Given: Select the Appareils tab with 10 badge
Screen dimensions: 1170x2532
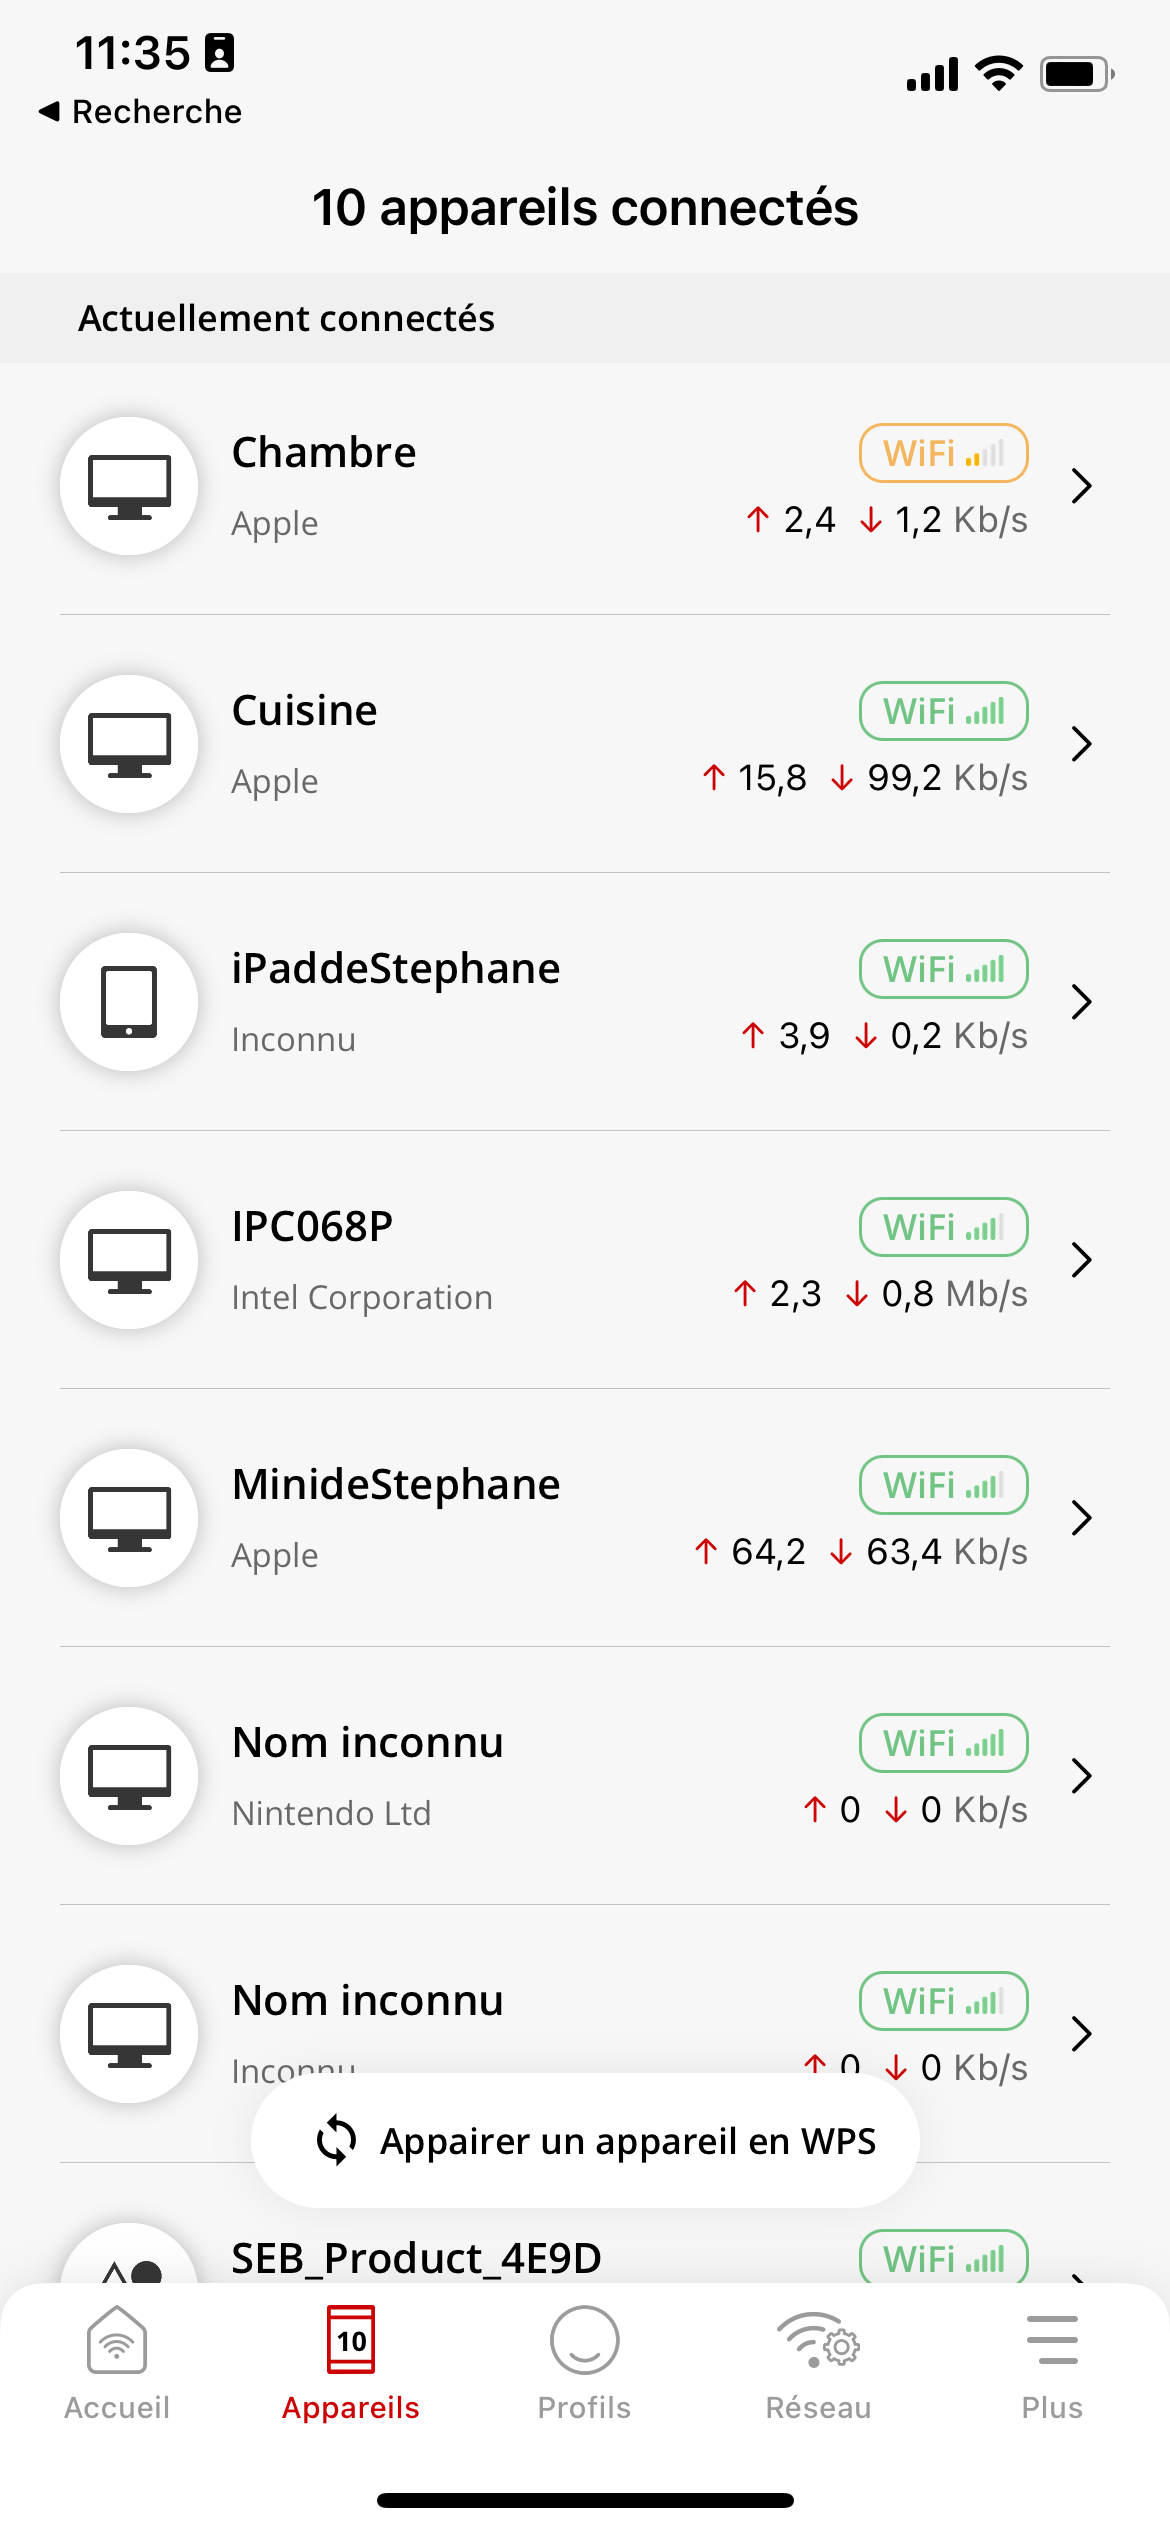Looking at the screenshot, I should pyautogui.click(x=351, y=2364).
